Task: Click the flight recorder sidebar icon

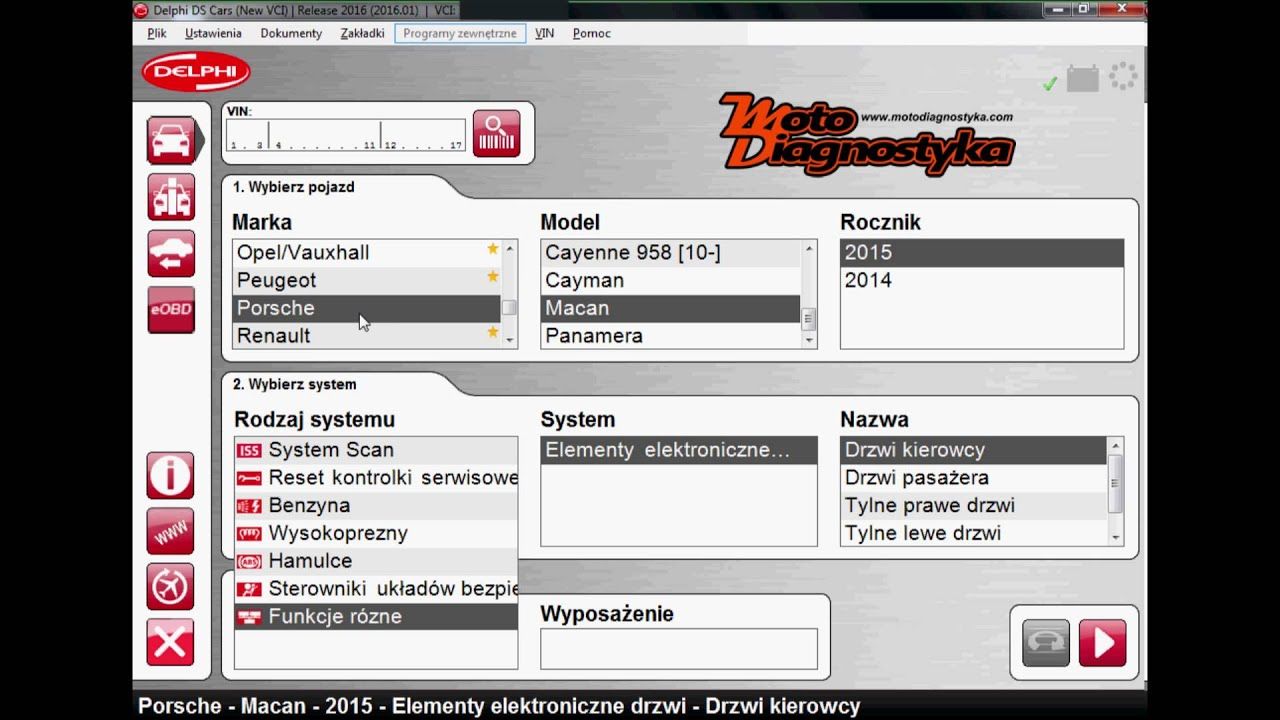Action: [170, 587]
